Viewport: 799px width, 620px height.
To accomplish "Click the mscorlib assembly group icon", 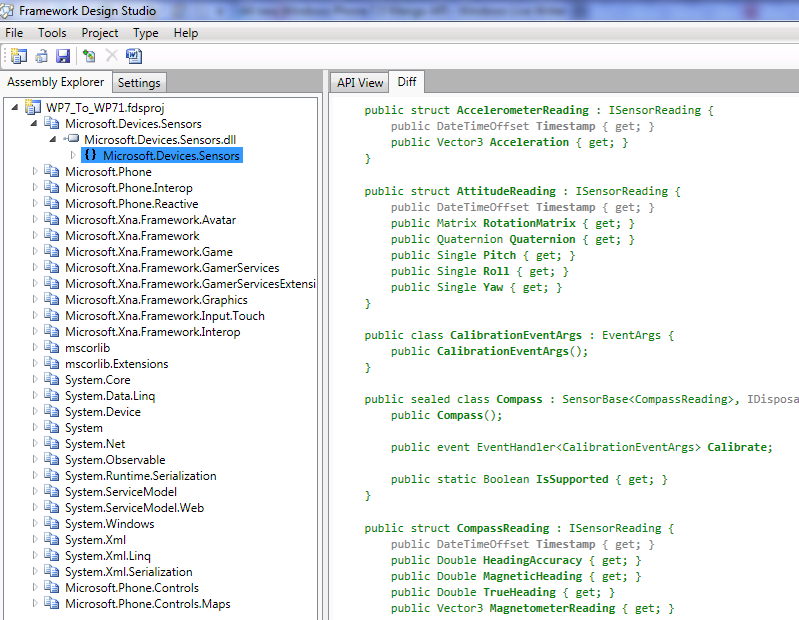I will (51, 347).
